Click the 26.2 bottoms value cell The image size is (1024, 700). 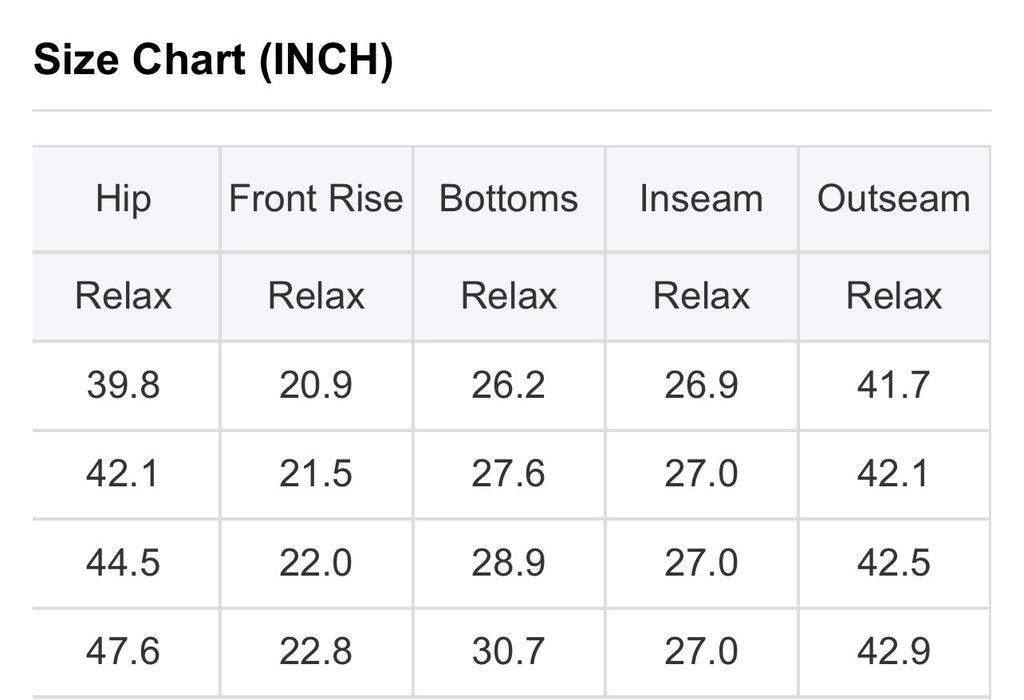(508, 385)
